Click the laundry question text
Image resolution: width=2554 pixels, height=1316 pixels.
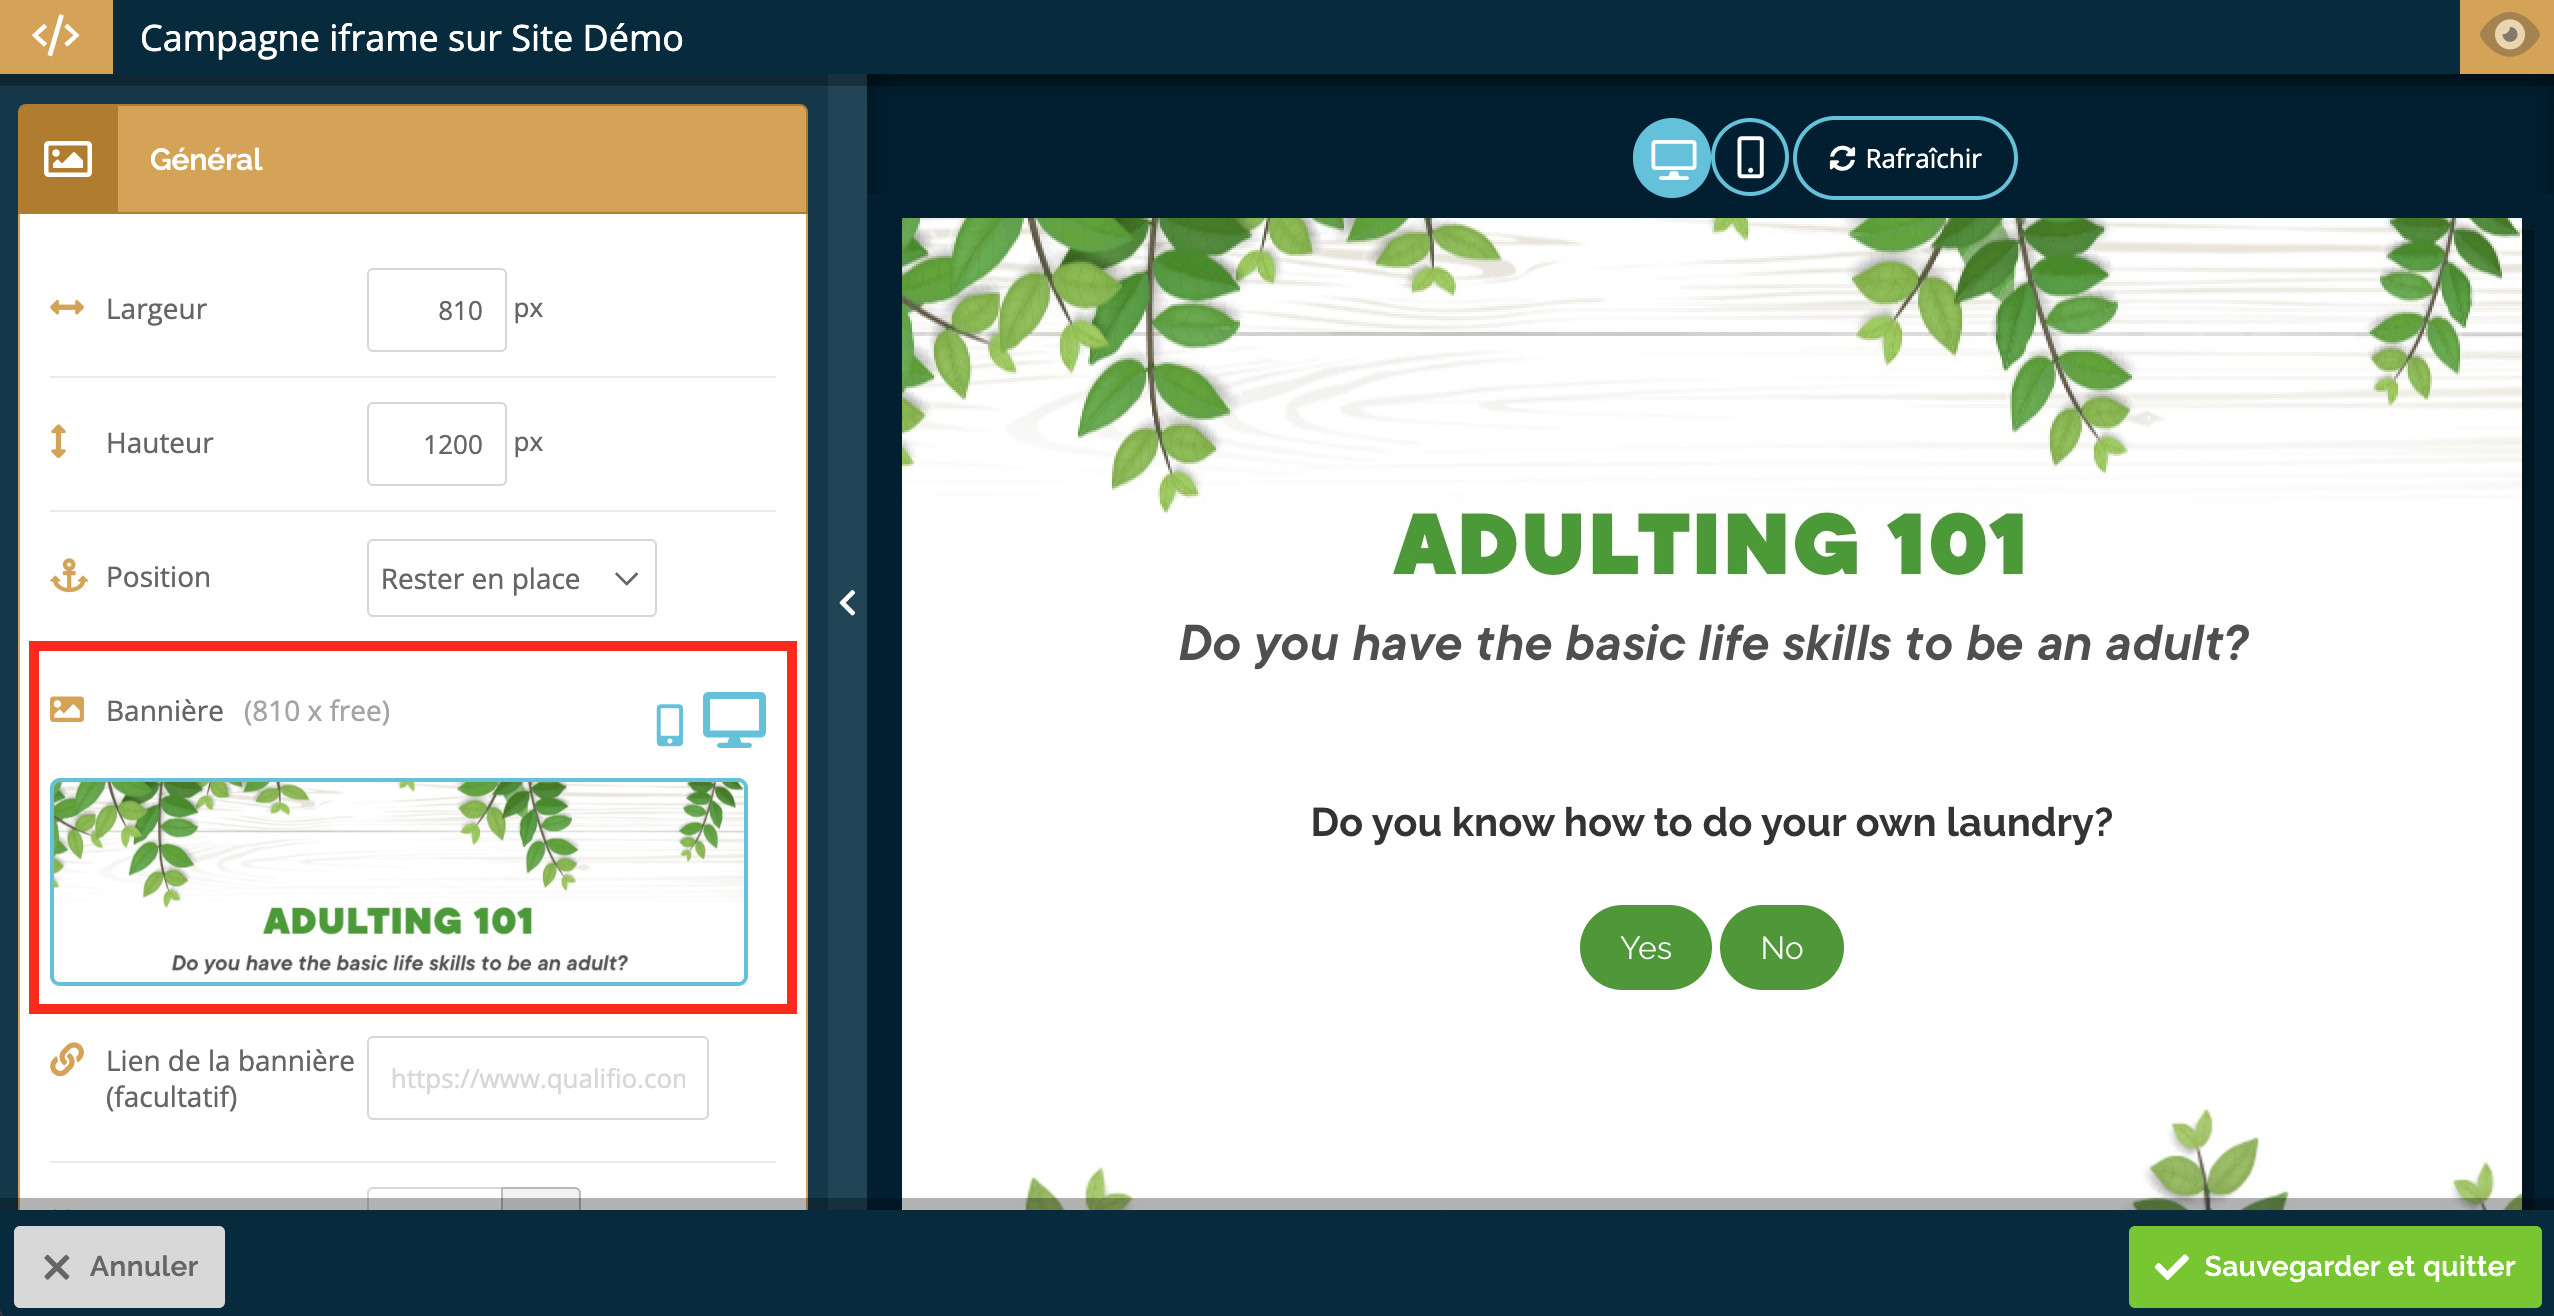tap(1711, 822)
